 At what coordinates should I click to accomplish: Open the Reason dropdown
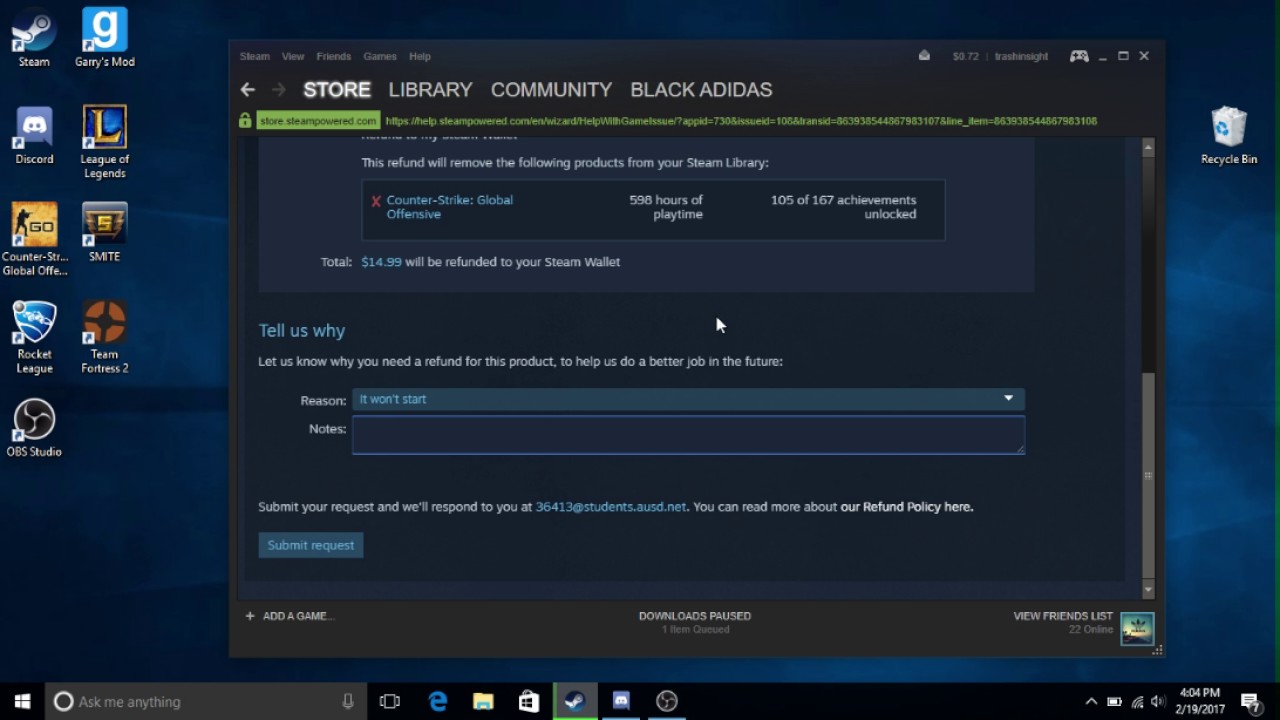688,399
